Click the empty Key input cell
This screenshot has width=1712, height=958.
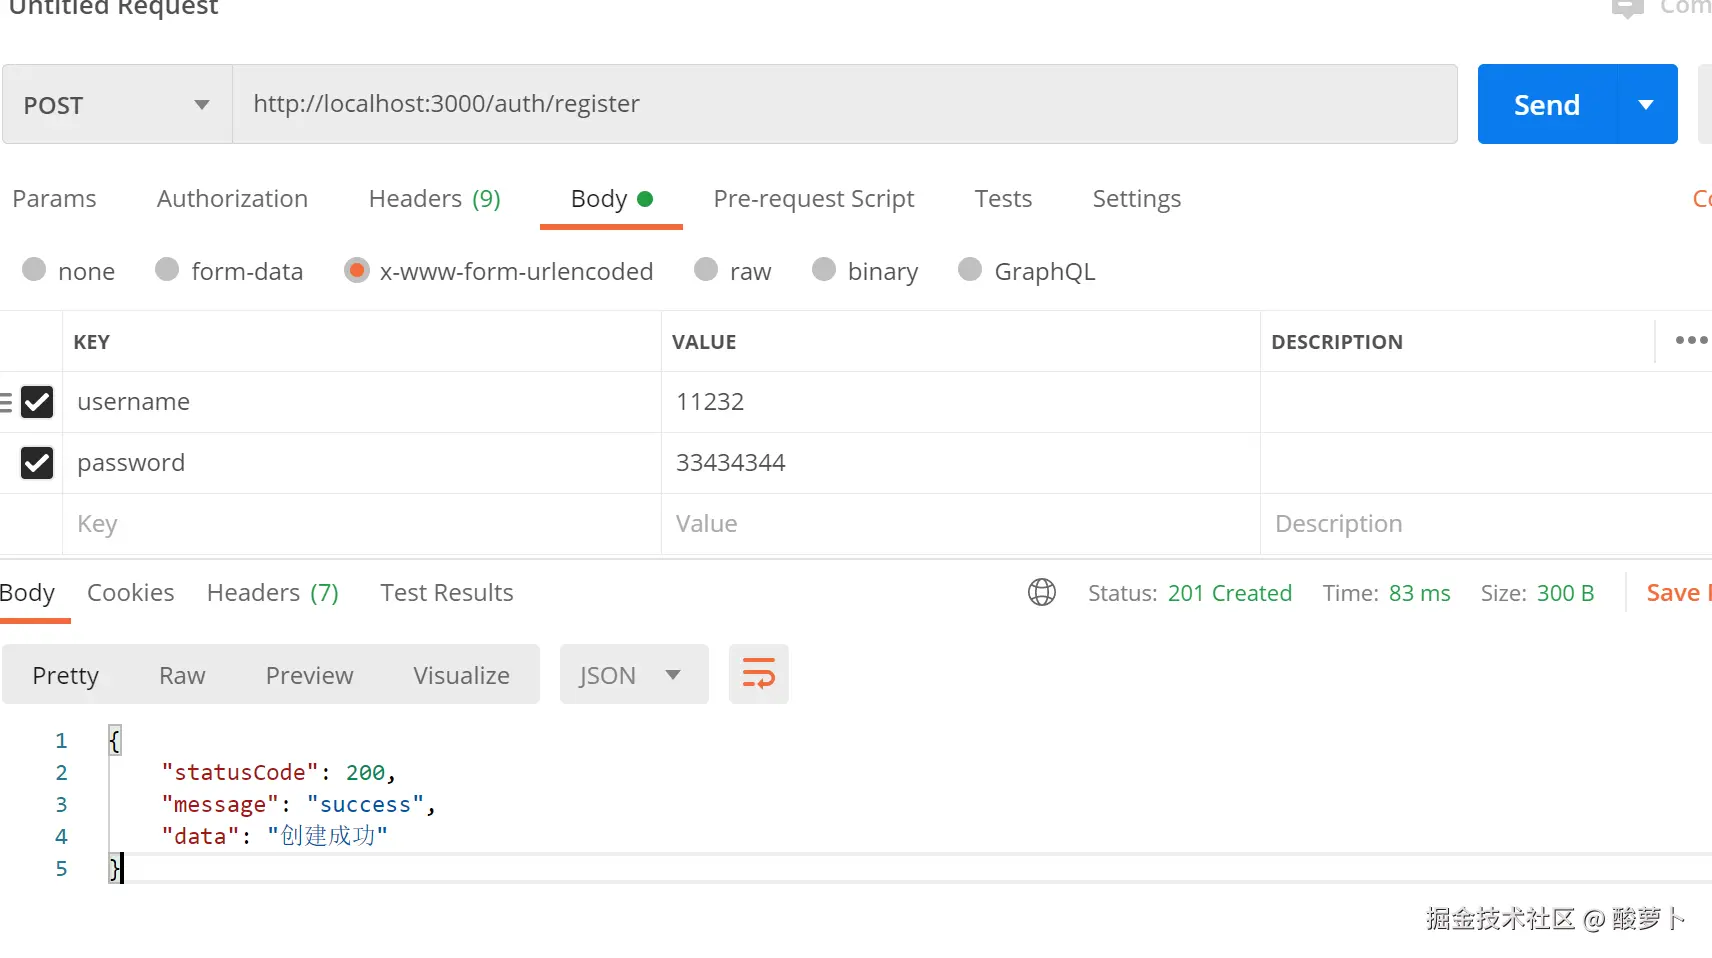tap(362, 524)
